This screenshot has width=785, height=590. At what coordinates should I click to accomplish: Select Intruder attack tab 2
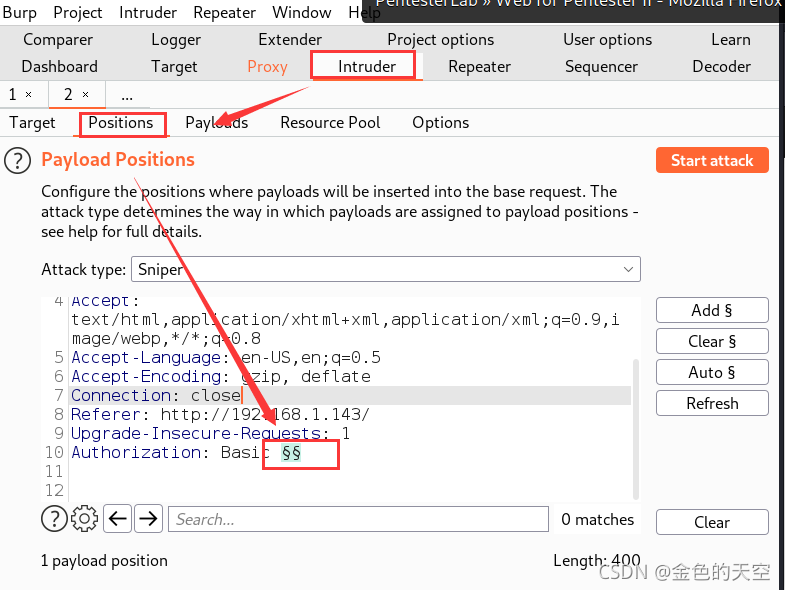(69, 94)
